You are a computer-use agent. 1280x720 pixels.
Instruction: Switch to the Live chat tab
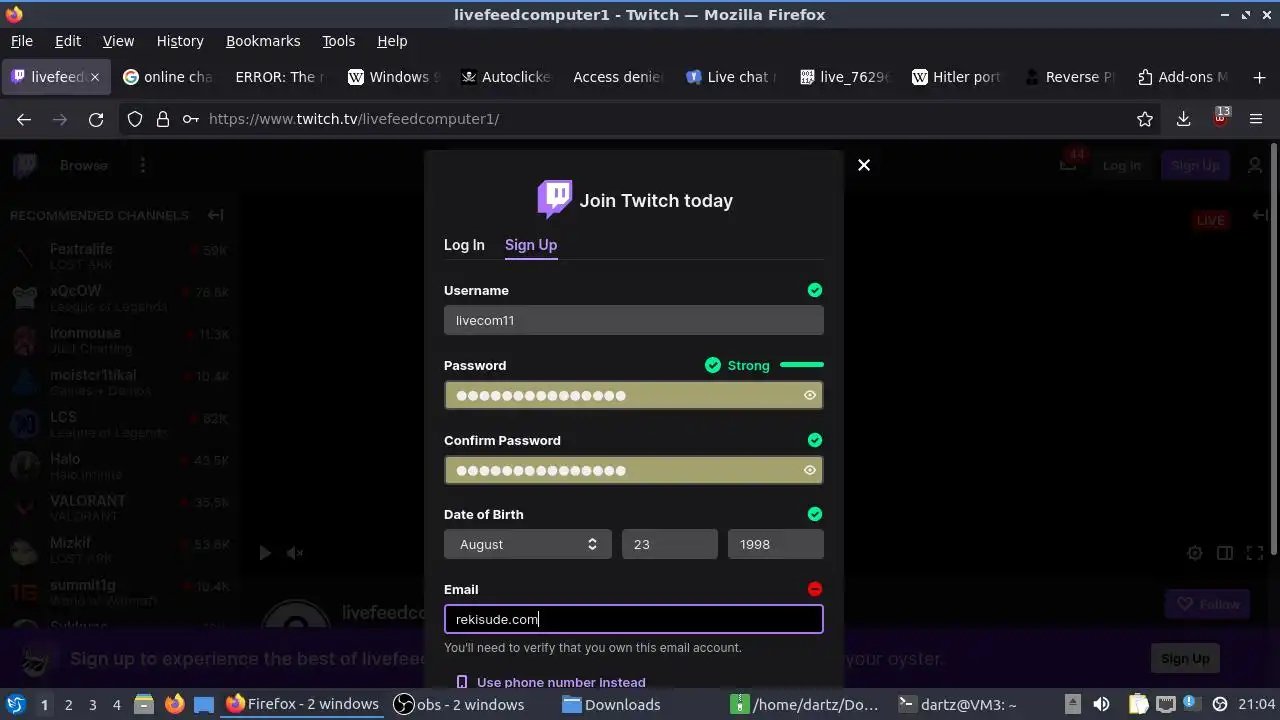pyautogui.click(x=731, y=77)
